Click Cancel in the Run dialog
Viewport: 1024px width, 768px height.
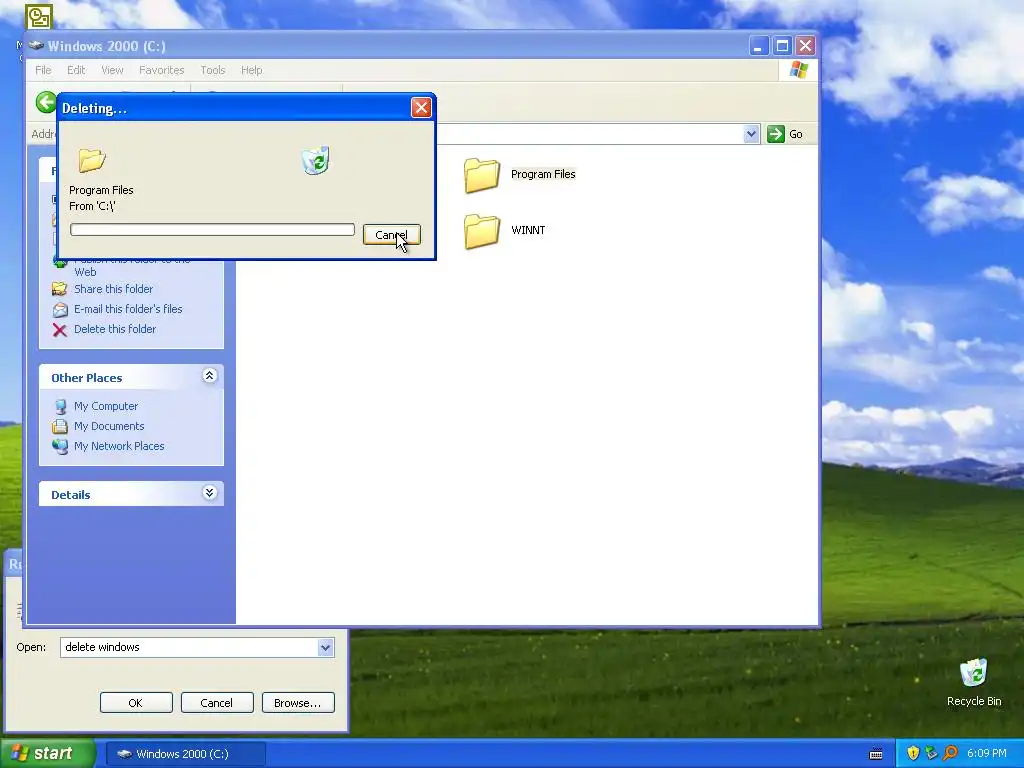click(217, 703)
